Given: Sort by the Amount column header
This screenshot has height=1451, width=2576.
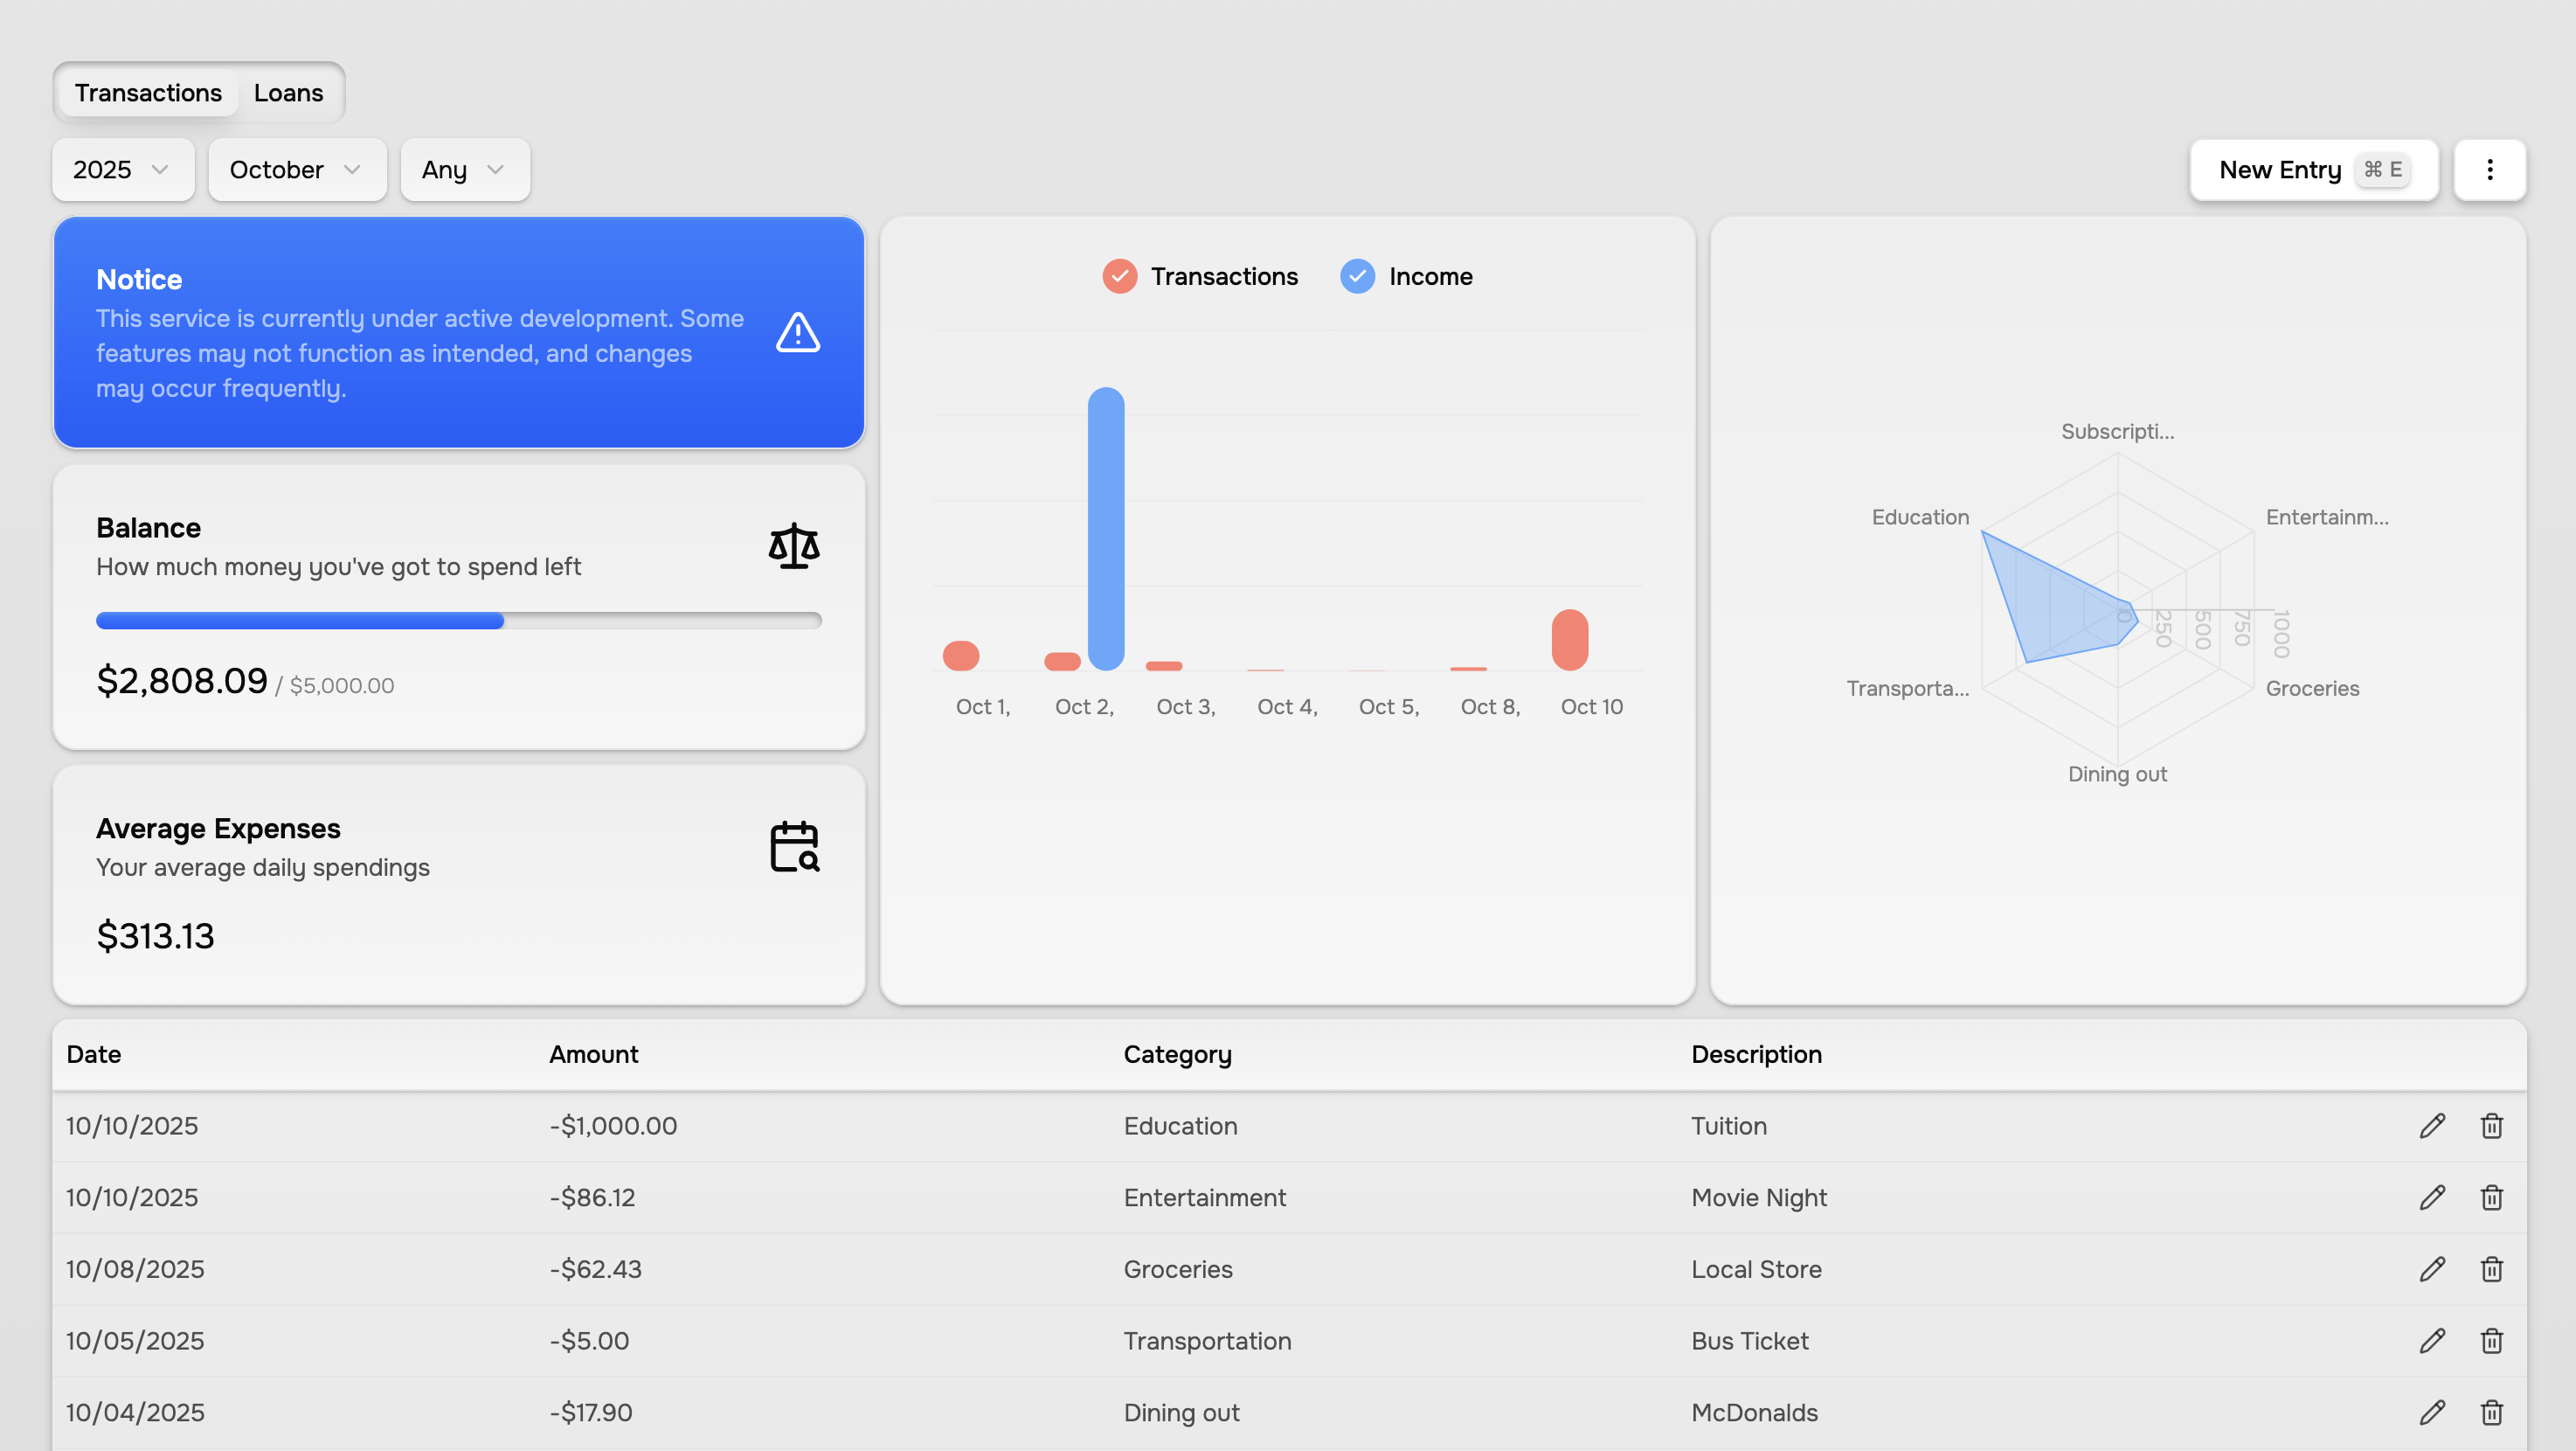Looking at the screenshot, I should pos(593,1054).
